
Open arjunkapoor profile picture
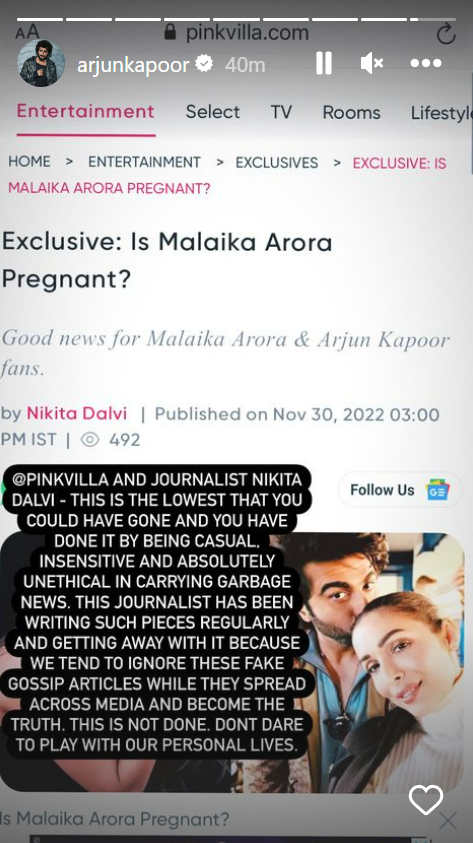coord(41,63)
